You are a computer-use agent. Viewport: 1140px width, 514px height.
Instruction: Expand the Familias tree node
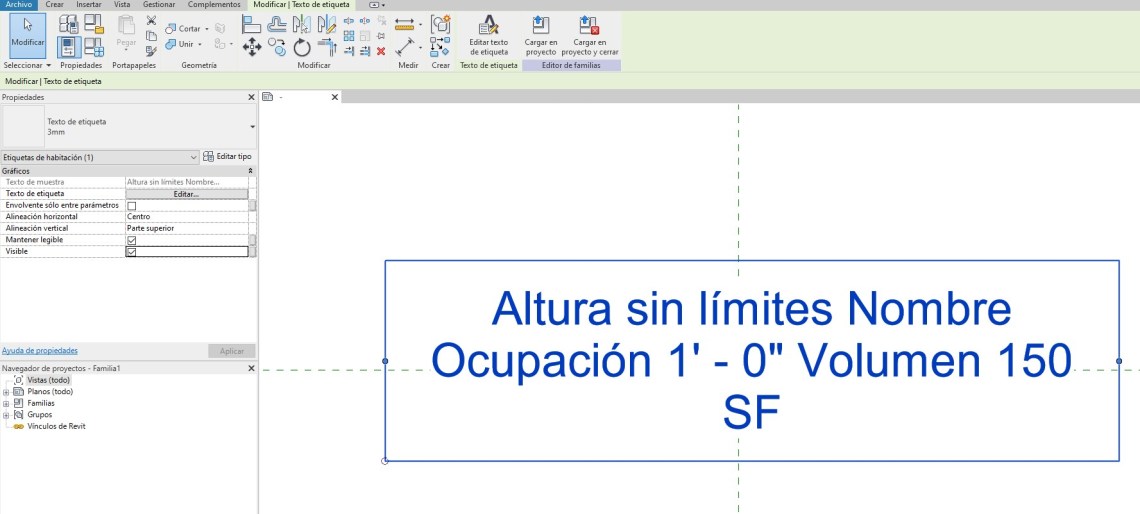coord(7,403)
